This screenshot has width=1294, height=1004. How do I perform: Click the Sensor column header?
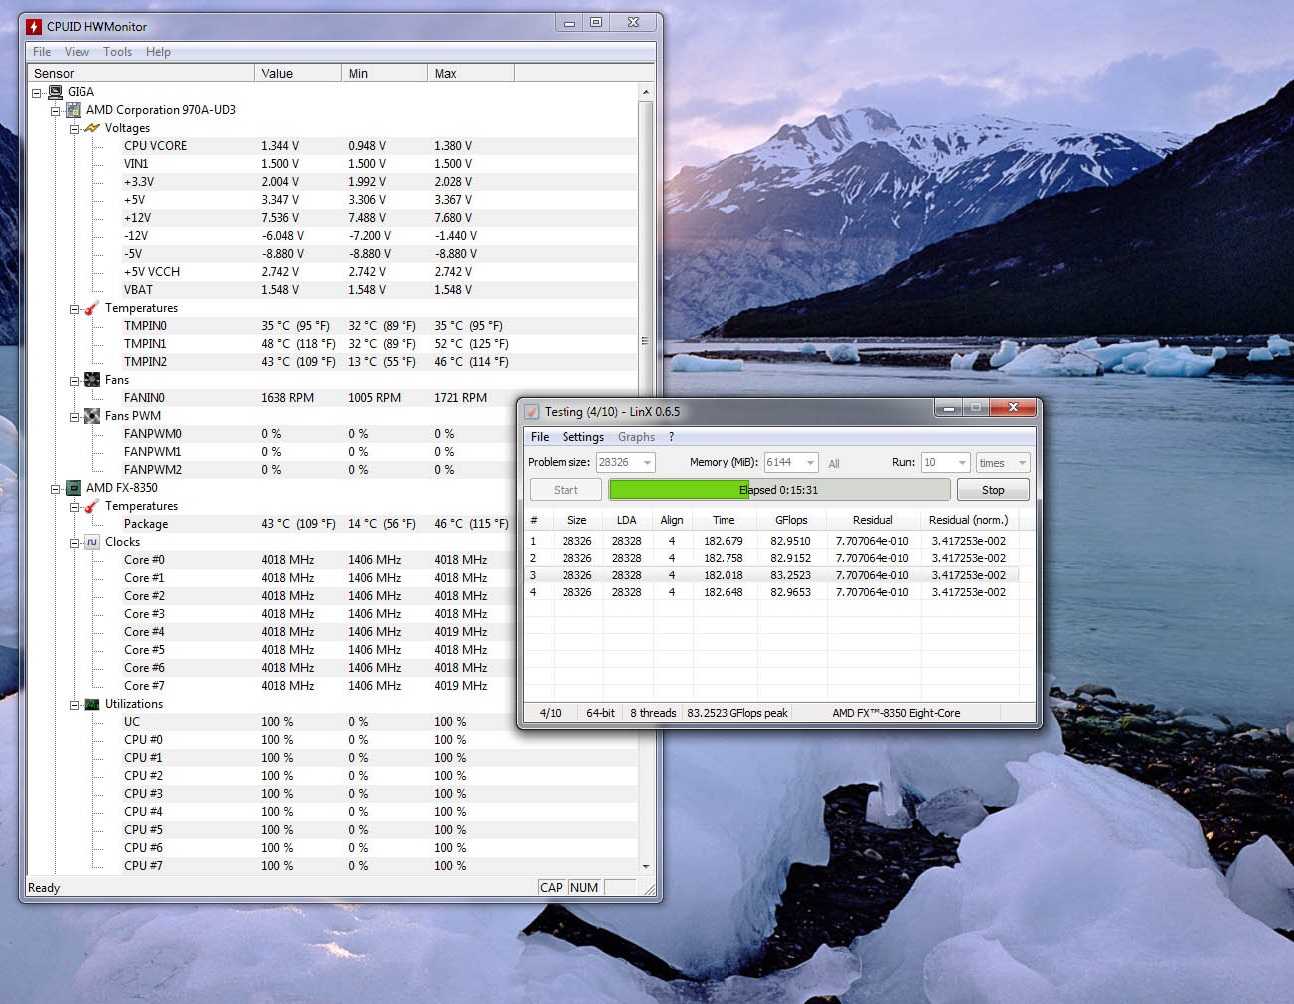pos(141,73)
